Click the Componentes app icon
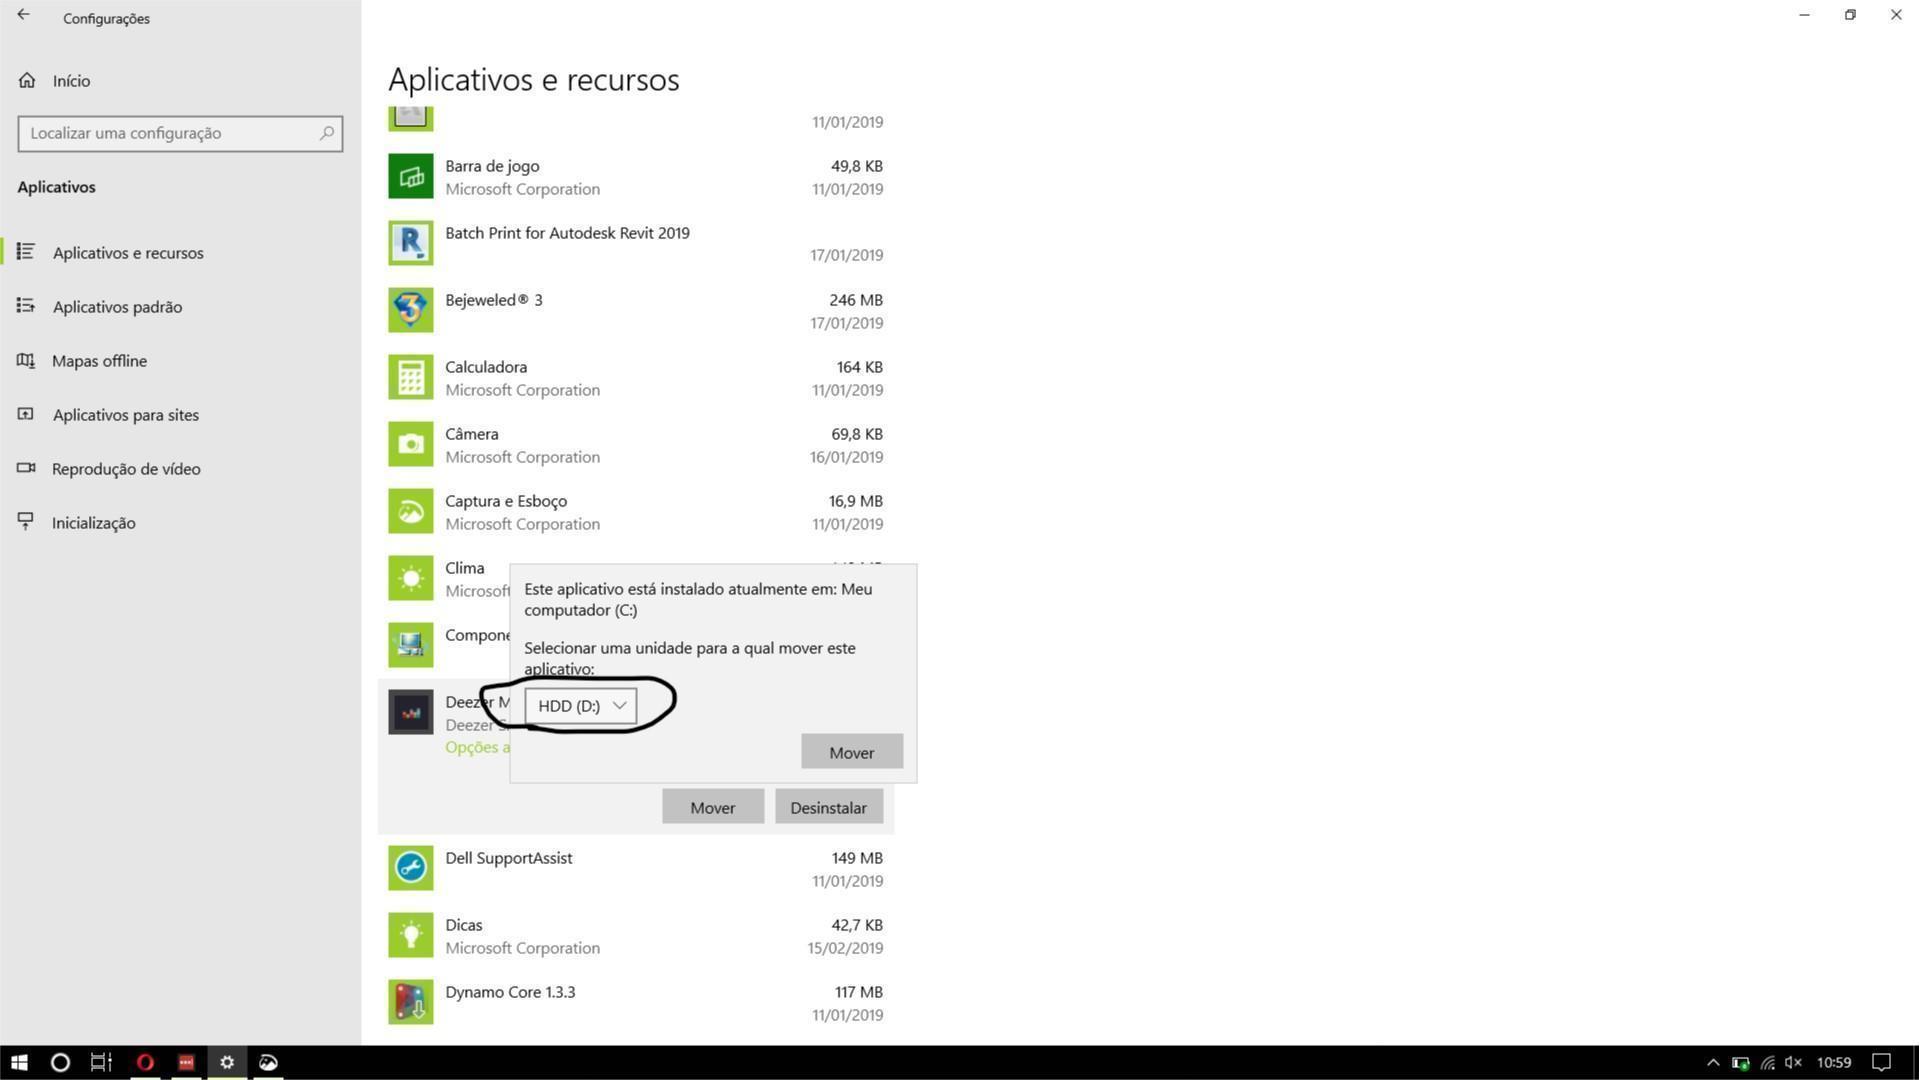Screen dimensions: 1919x1080 coord(411,645)
